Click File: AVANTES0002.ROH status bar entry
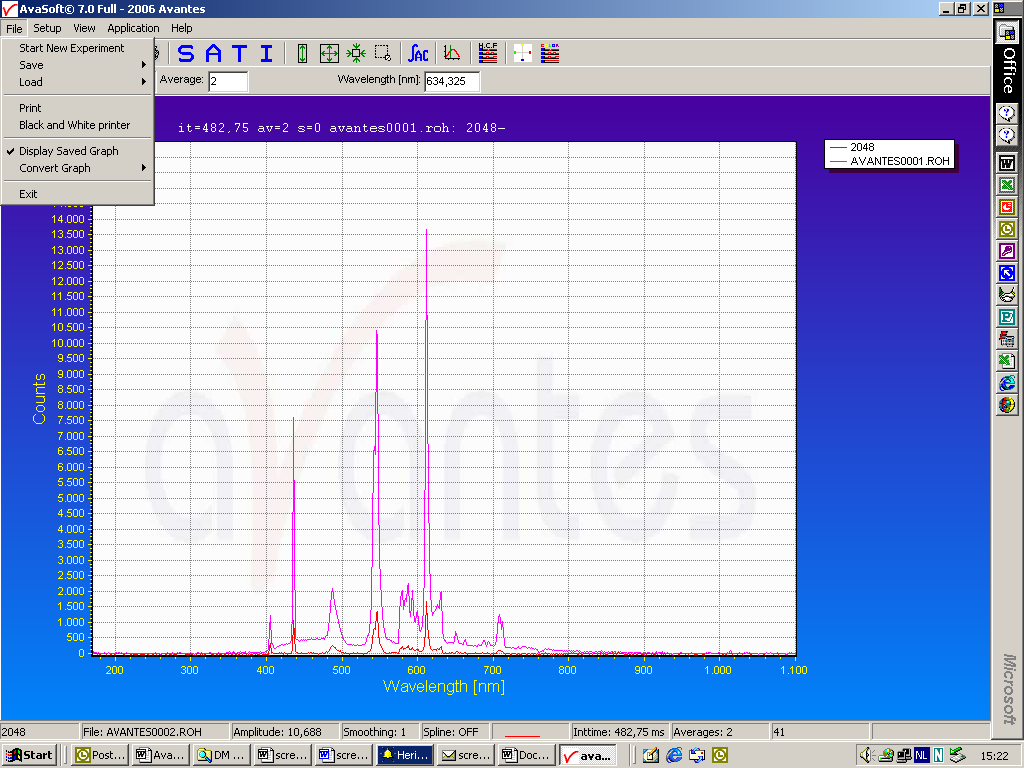 pyautogui.click(x=155, y=732)
